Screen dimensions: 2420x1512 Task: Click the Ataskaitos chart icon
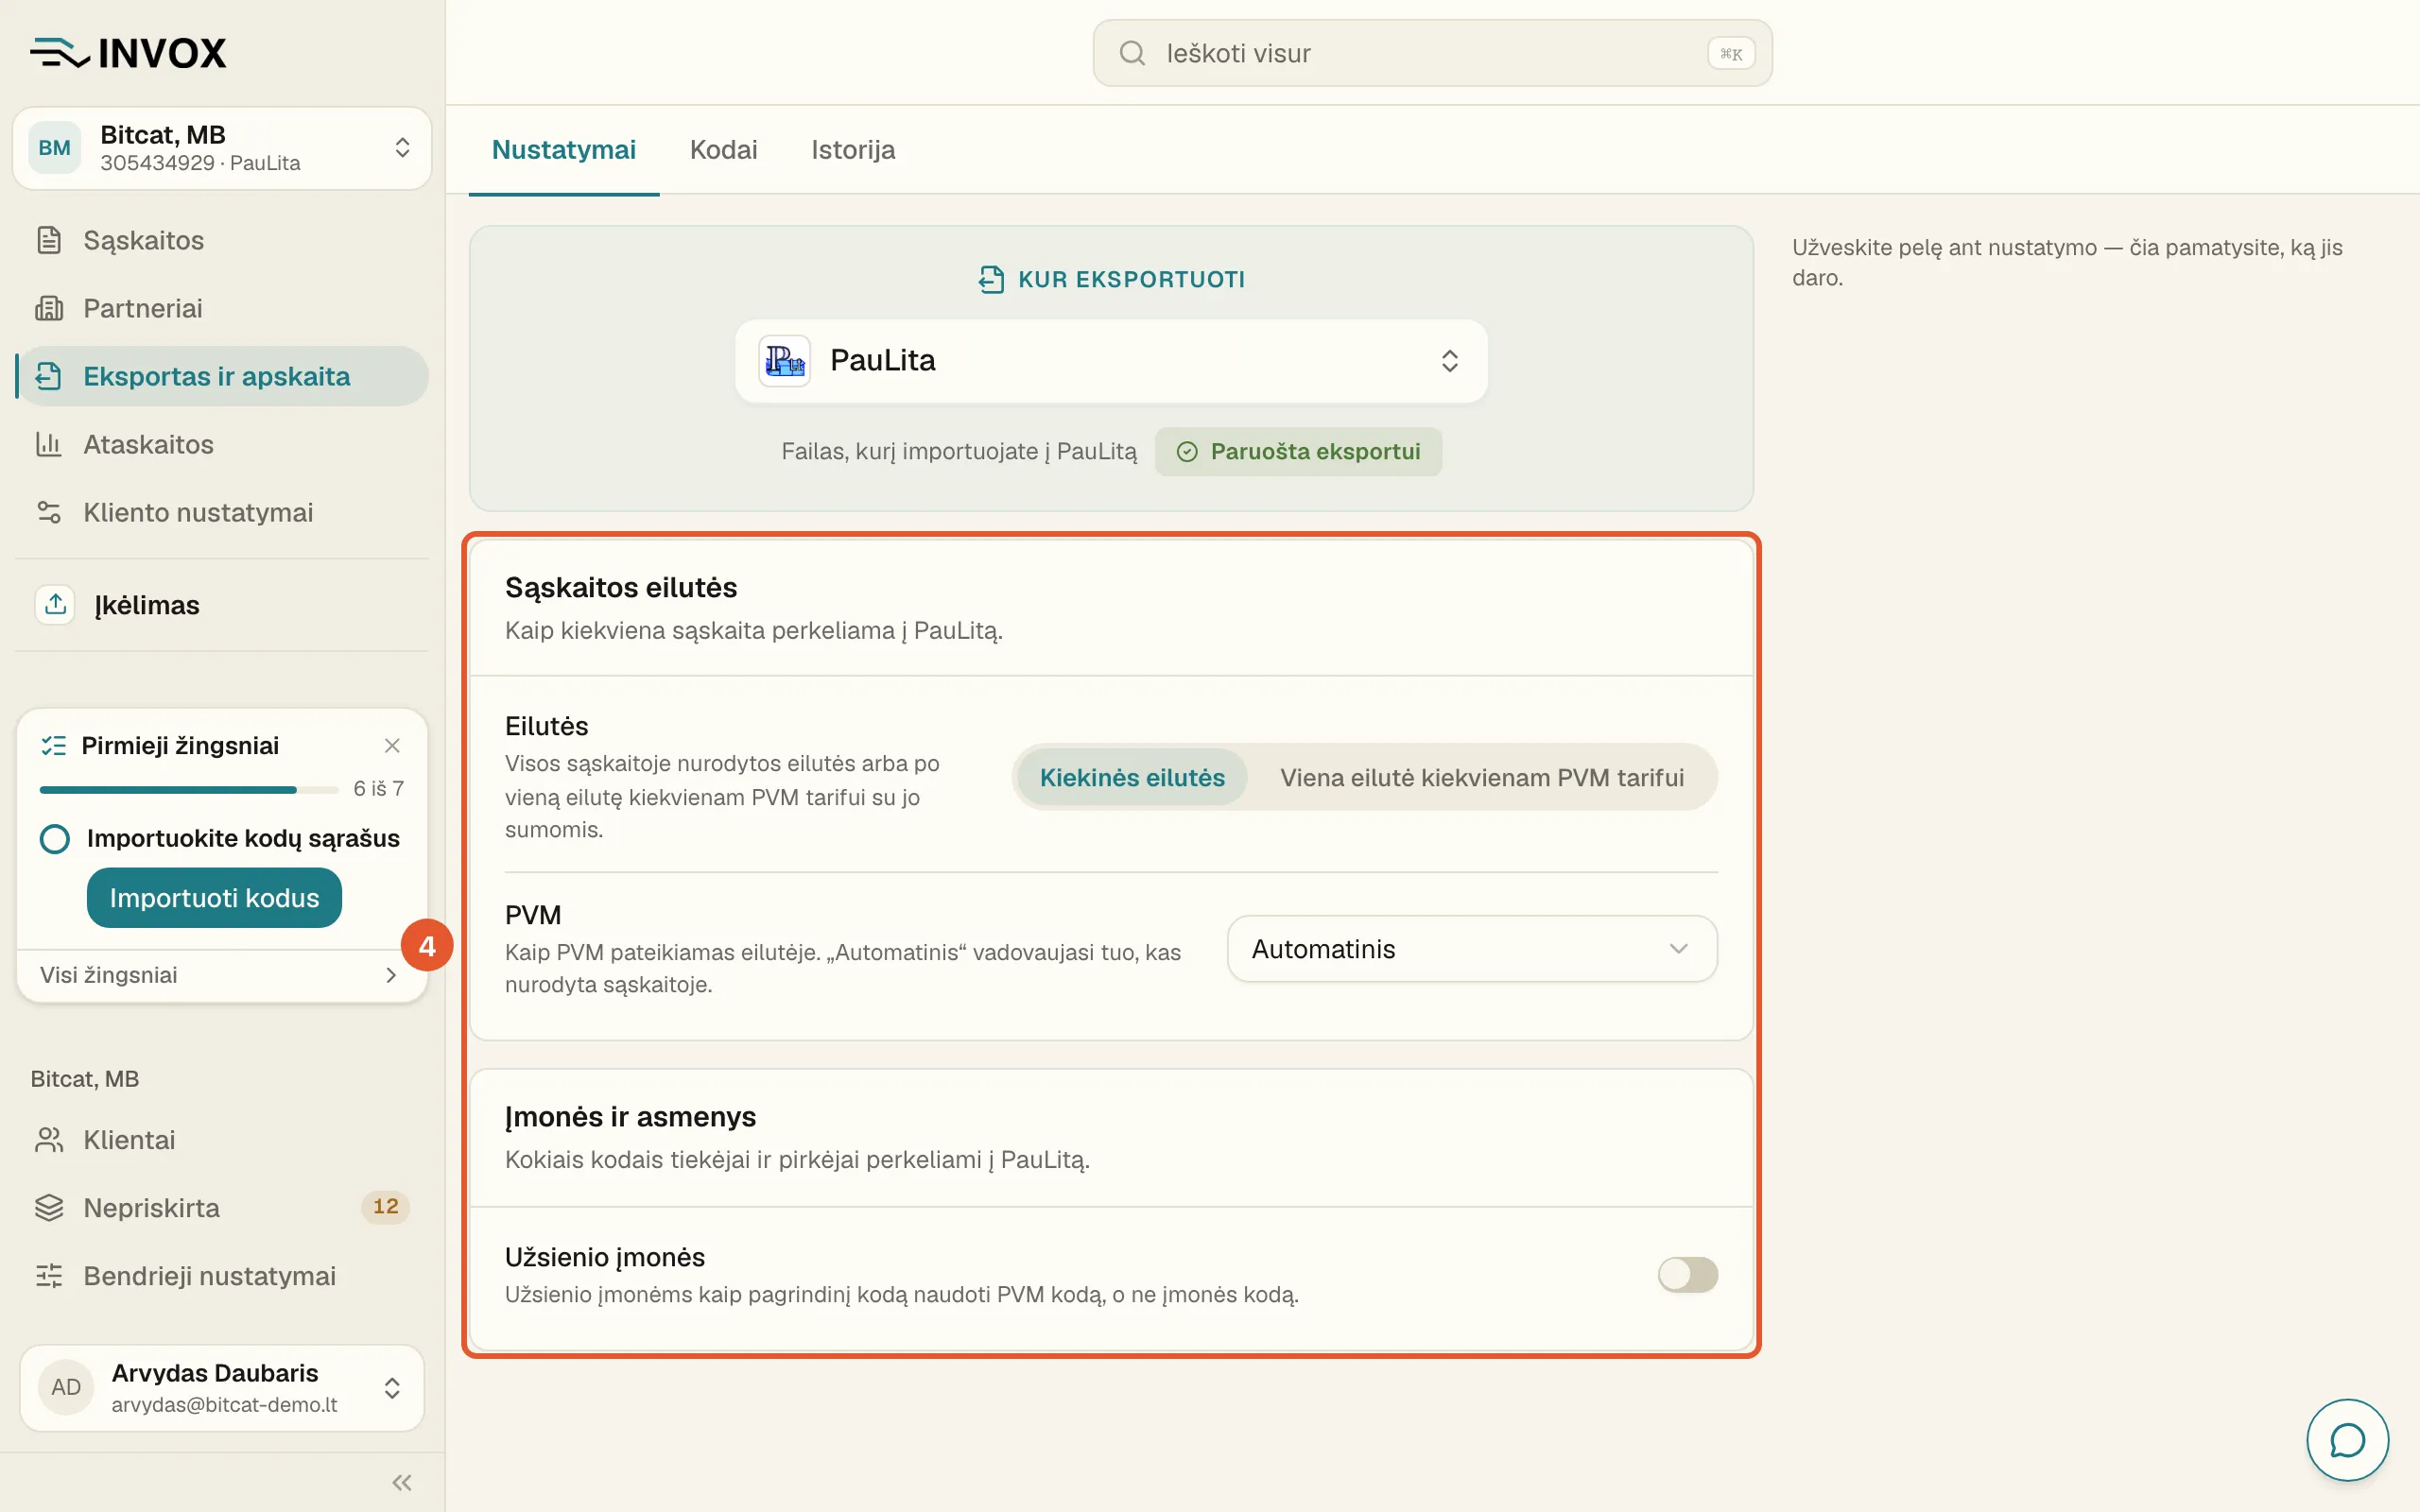(49, 444)
